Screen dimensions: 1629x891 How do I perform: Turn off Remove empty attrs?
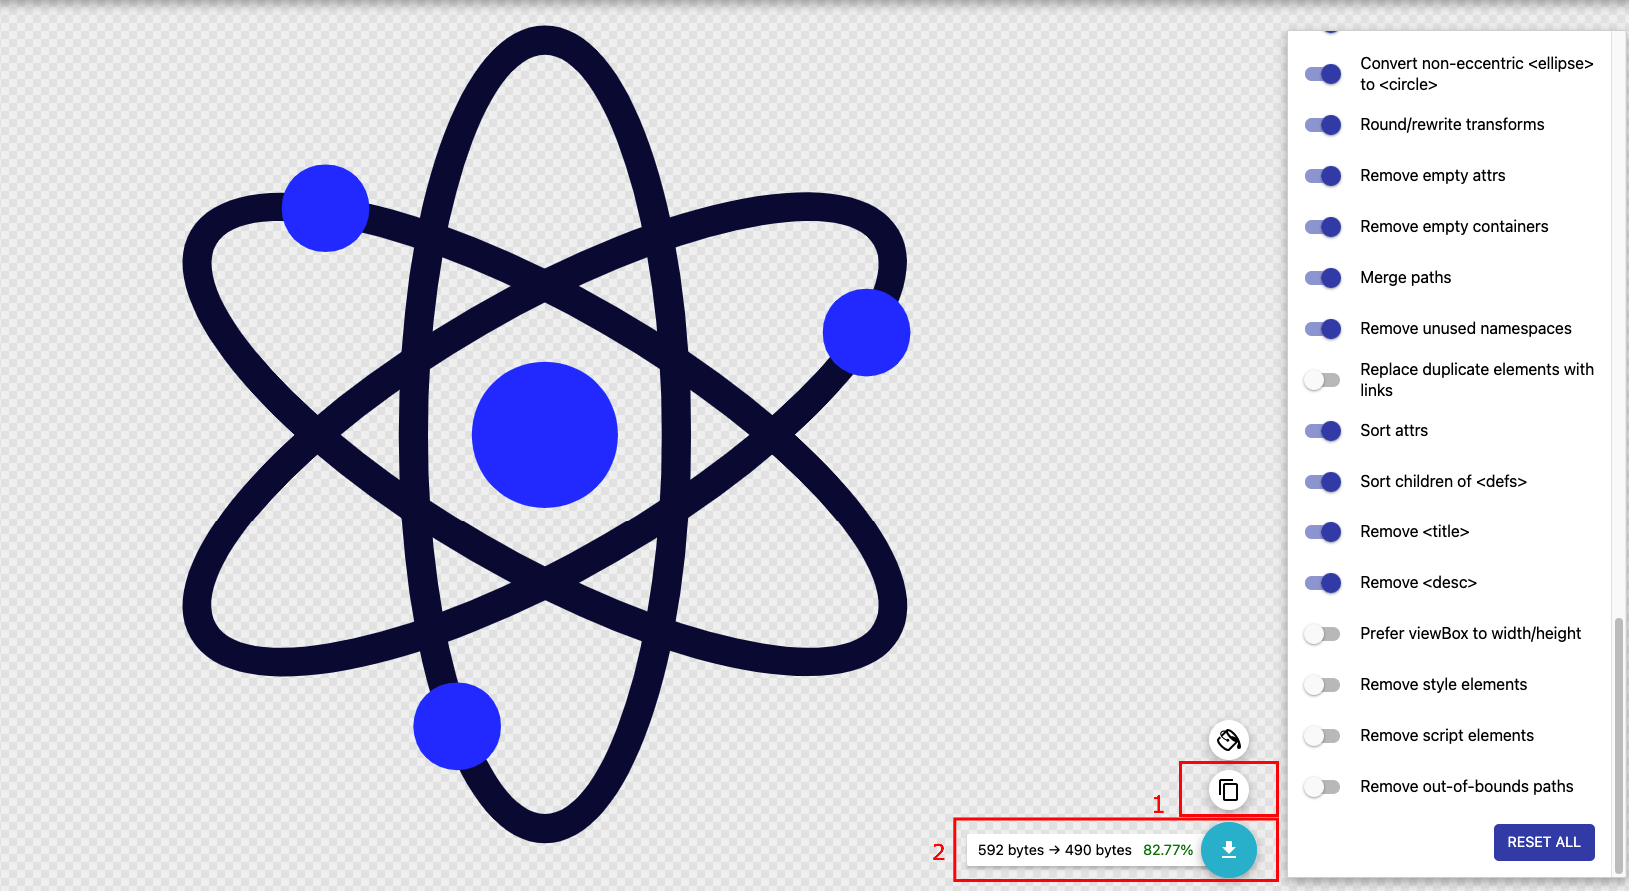(x=1323, y=176)
